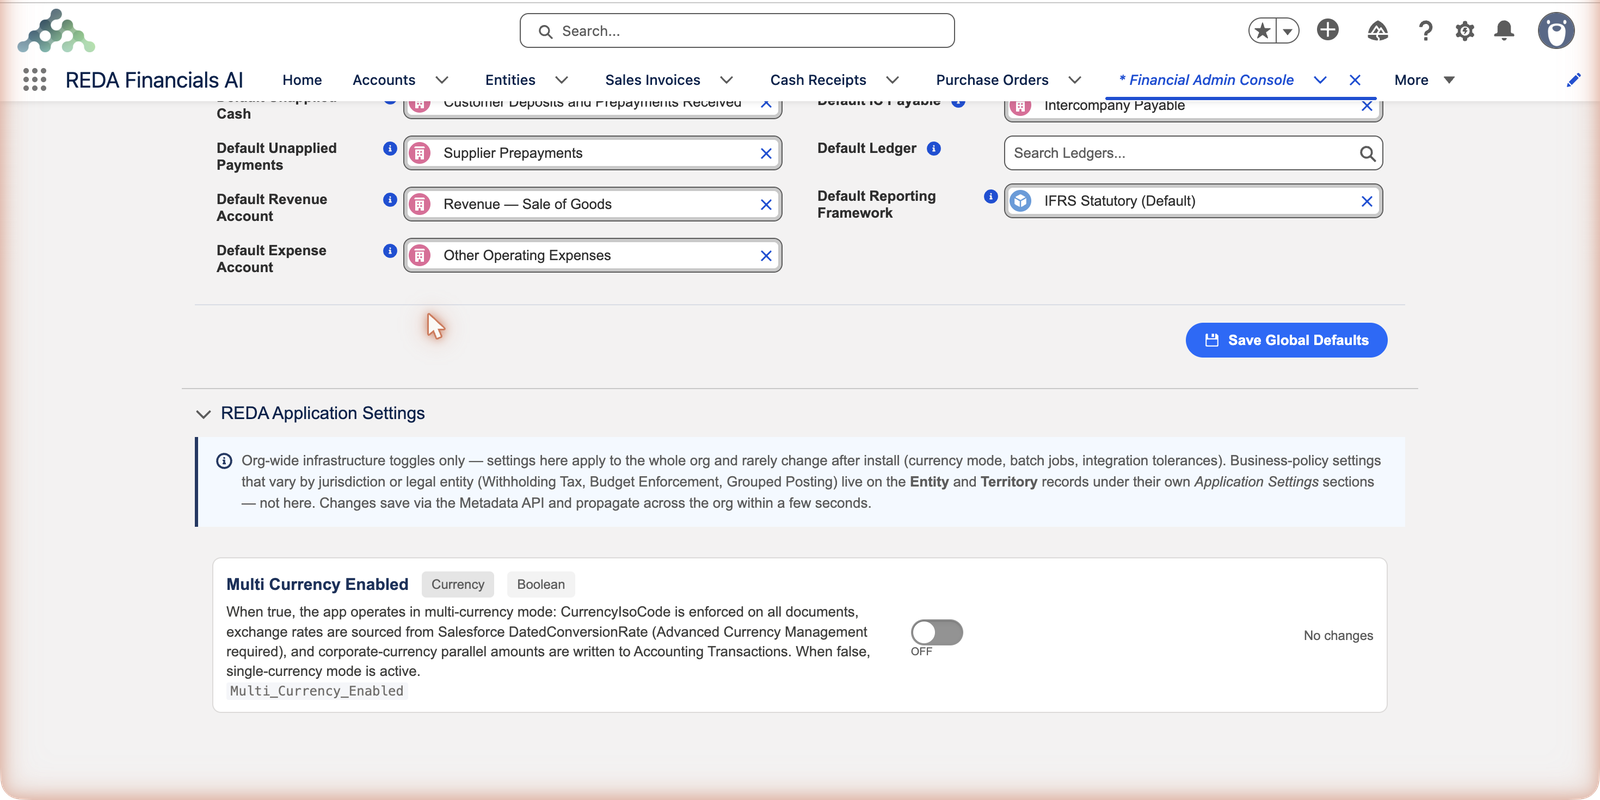The height and width of the screenshot is (800, 1600).
Task: Open the More navigation menu
Action: tap(1424, 80)
